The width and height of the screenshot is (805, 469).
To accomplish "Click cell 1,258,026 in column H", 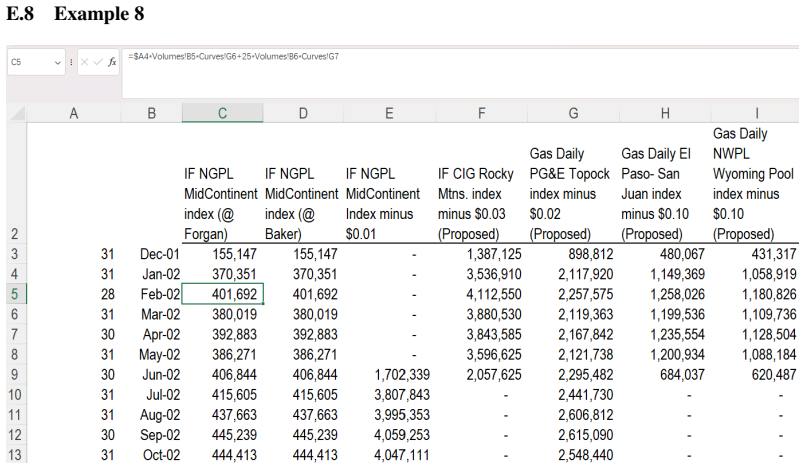I will pyautogui.click(x=677, y=294).
